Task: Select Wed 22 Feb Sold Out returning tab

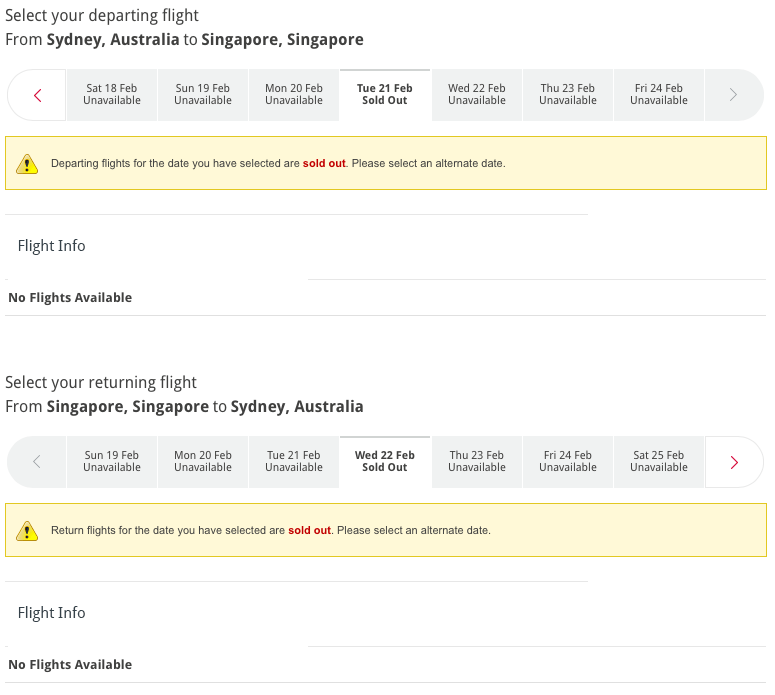Action: 385,462
